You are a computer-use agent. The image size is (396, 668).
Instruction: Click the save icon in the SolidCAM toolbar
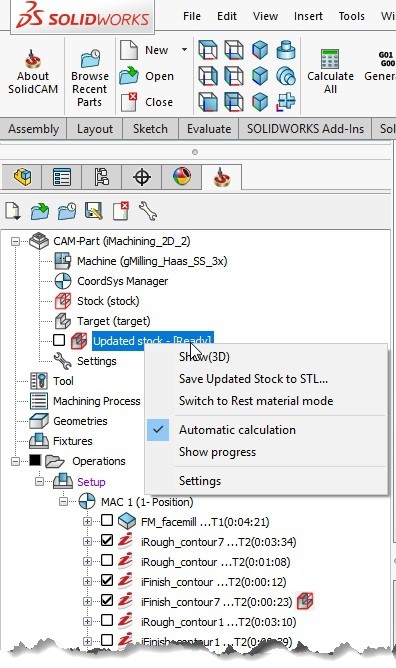tap(94, 211)
